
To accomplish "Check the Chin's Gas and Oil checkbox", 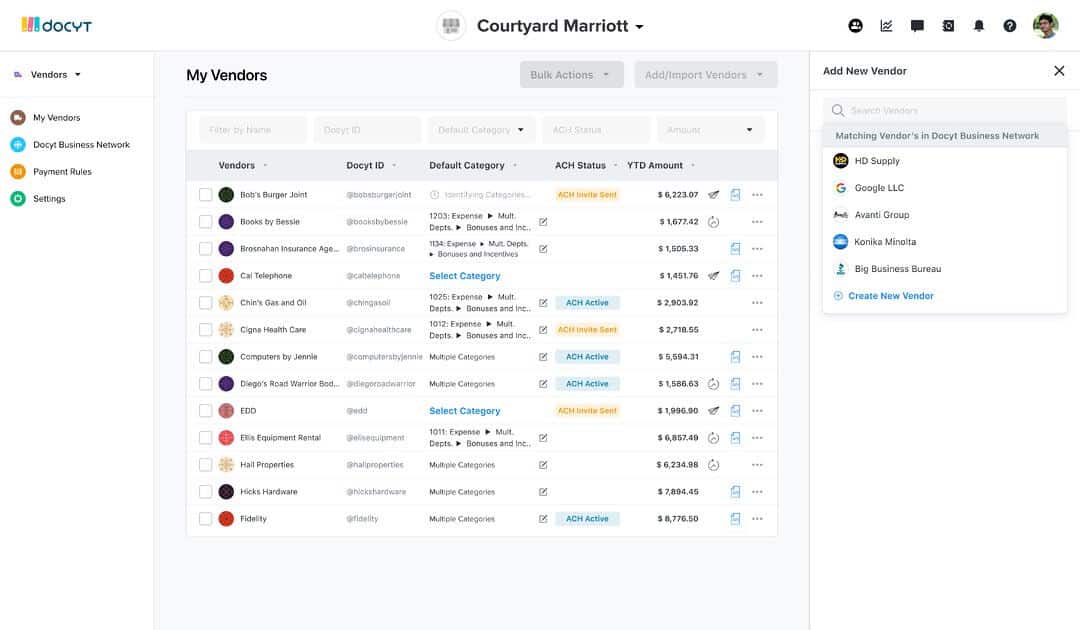I will pyautogui.click(x=205, y=302).
